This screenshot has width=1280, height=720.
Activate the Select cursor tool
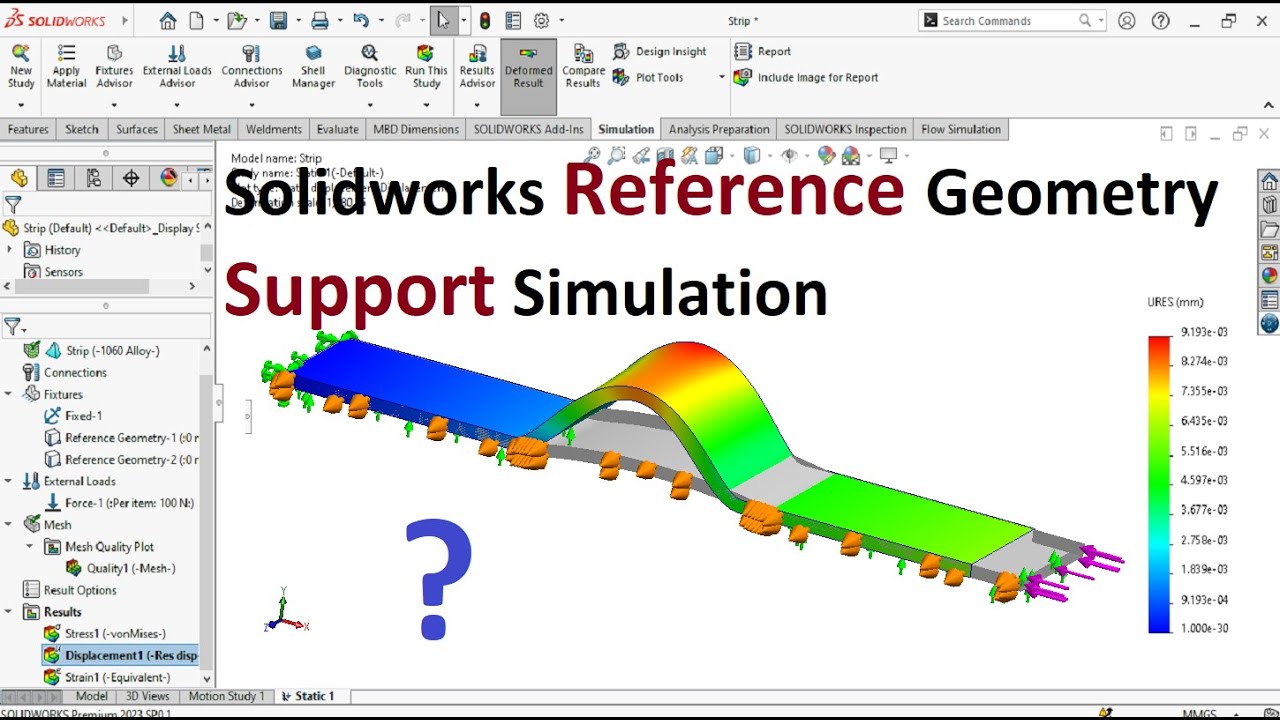point(443,21)
